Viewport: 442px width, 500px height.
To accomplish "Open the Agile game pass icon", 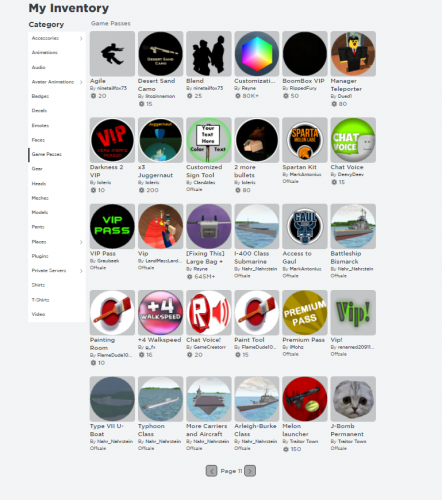I will pyautogui.click(x=112, y=54).
